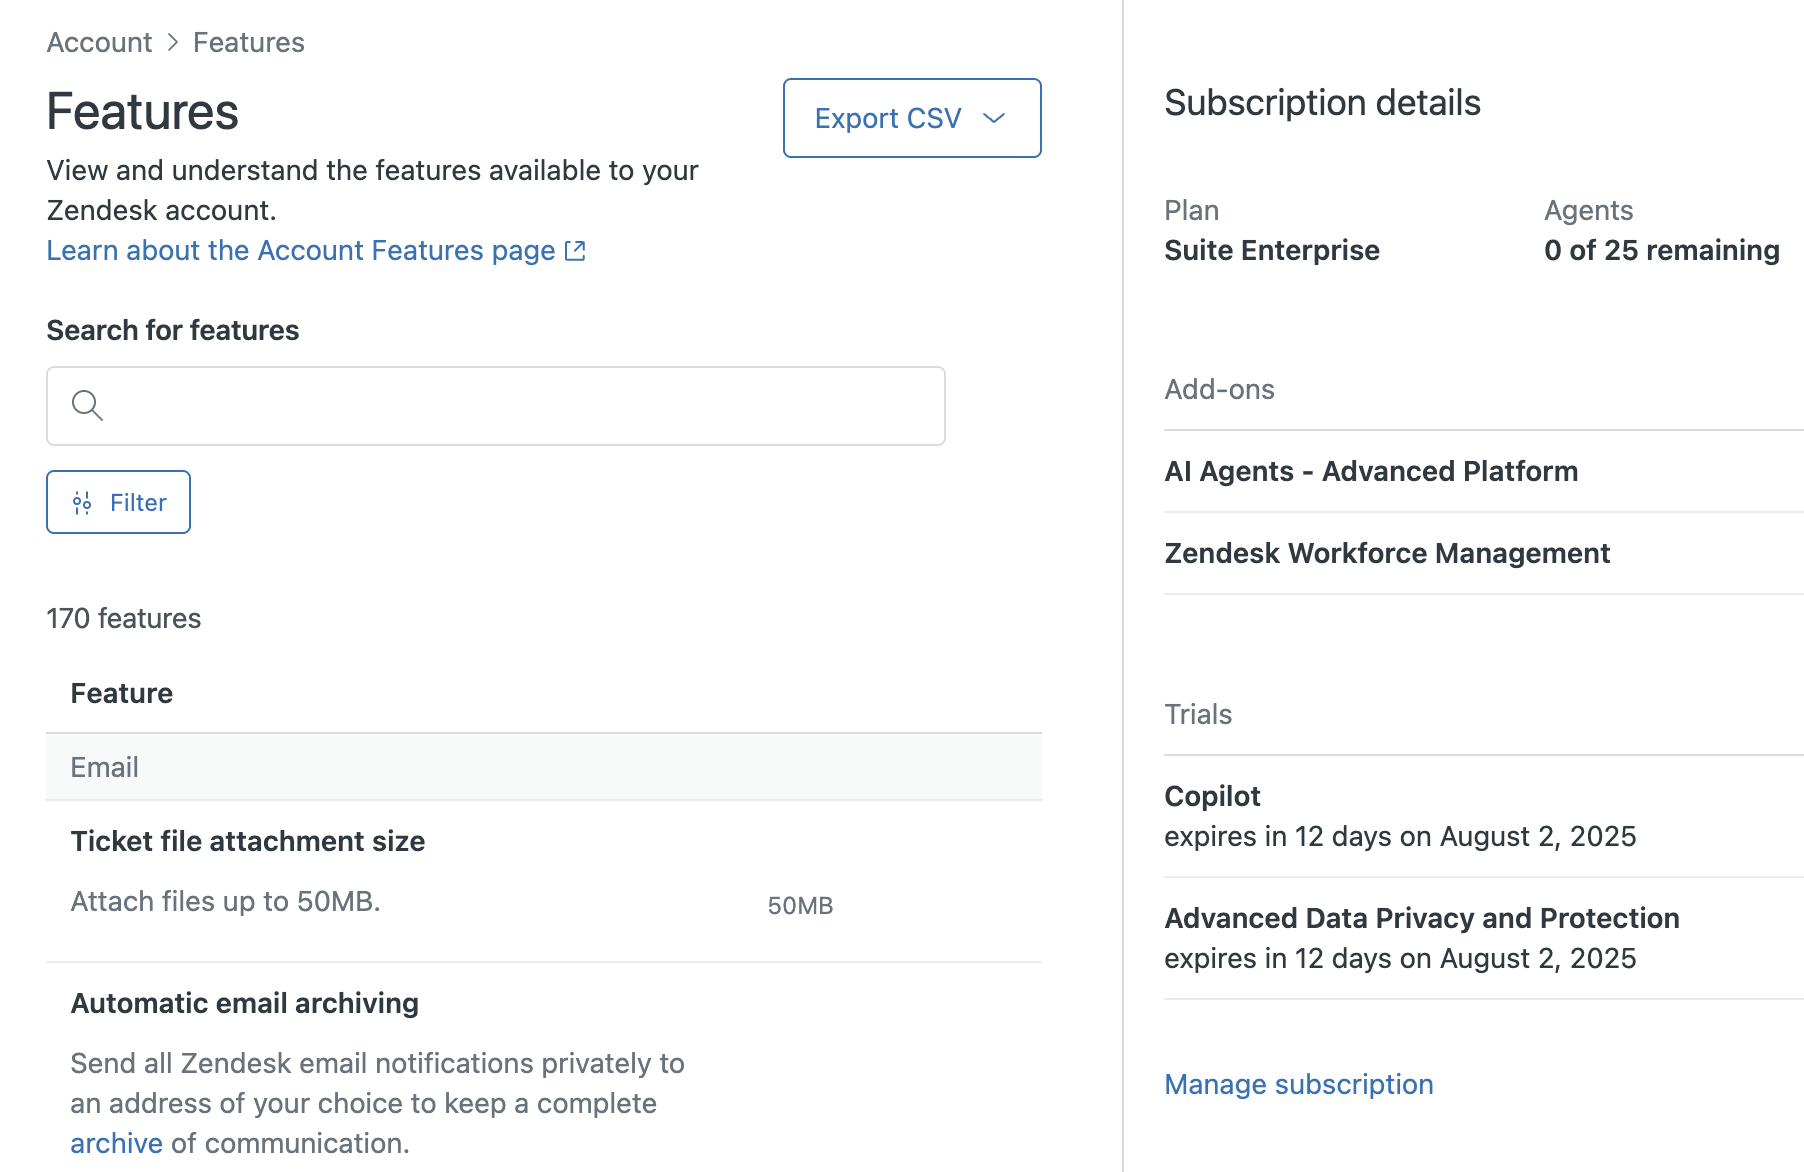Focus the Search for features field
Screen dimensions: 1804x1172
pos(496,406)
